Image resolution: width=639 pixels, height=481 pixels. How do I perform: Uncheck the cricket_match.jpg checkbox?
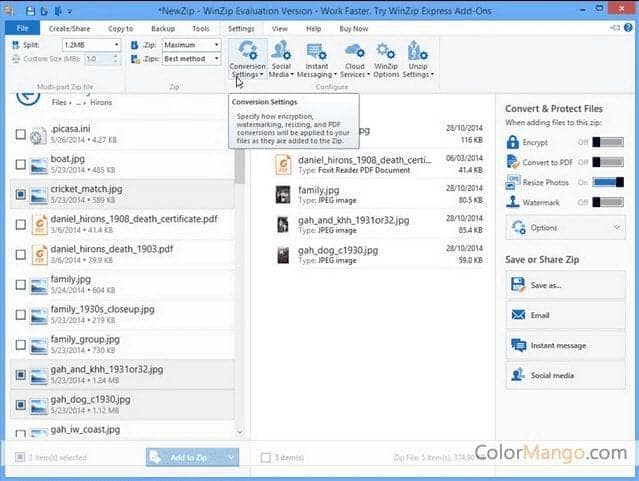point(20,194)
